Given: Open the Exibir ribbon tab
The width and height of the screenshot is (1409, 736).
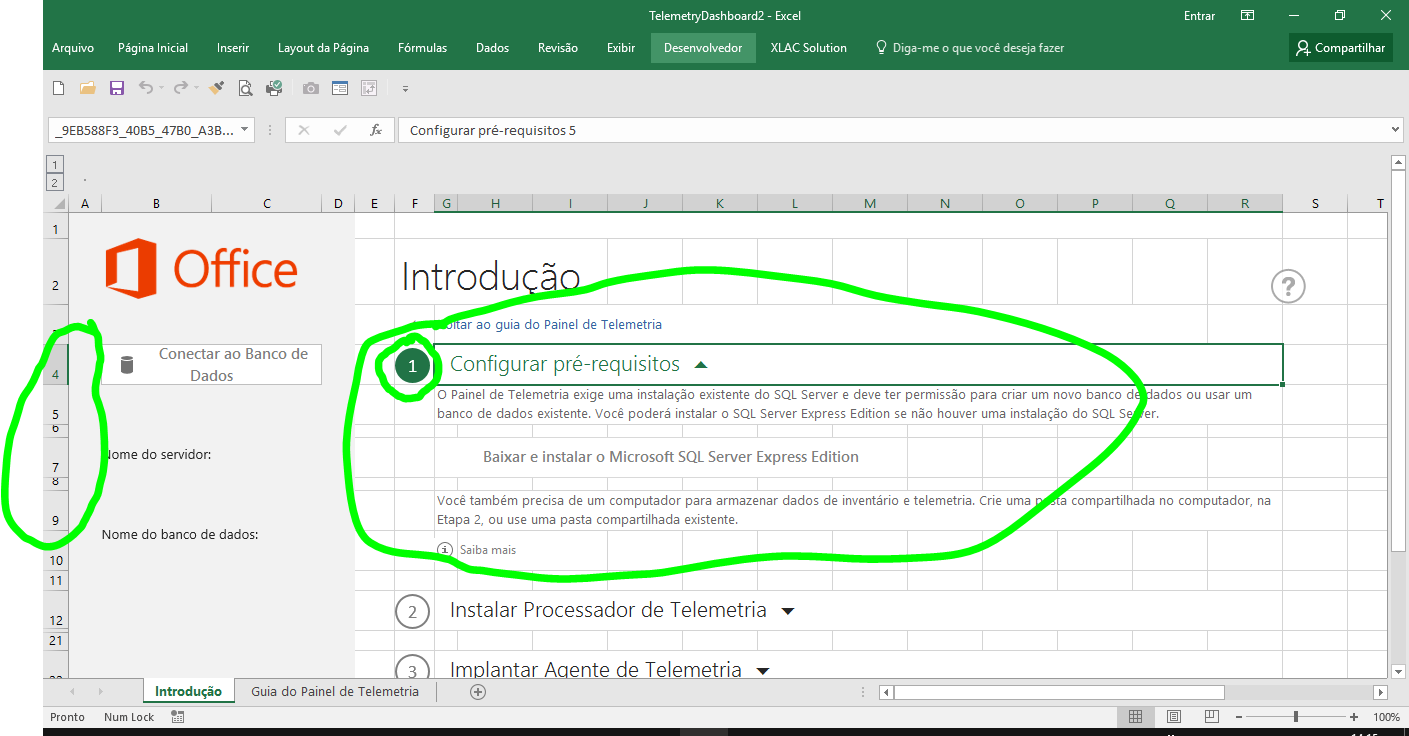Looking at the screenshot, I should tap(621, 47).
